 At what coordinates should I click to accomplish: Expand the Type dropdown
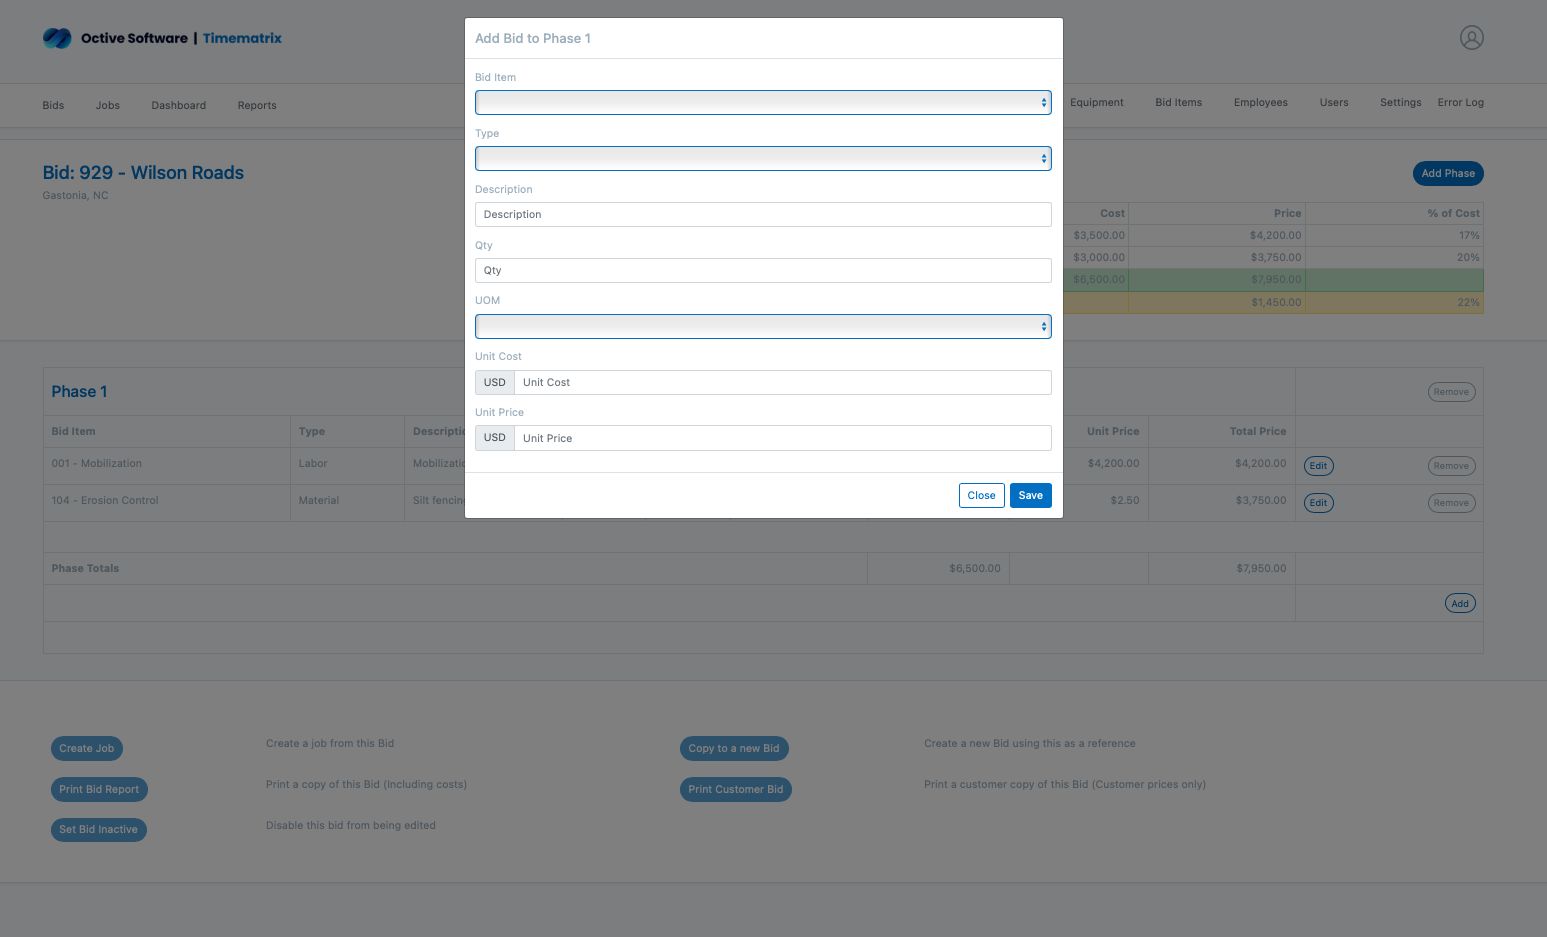(762, 159)
